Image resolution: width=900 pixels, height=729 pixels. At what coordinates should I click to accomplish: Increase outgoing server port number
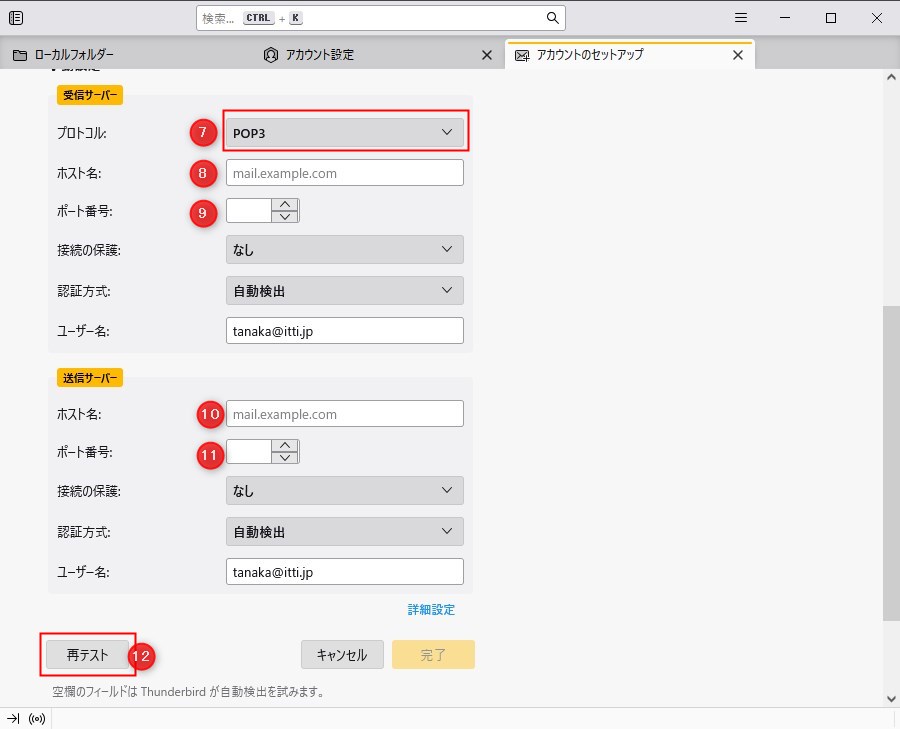click(x=285, y=445)
